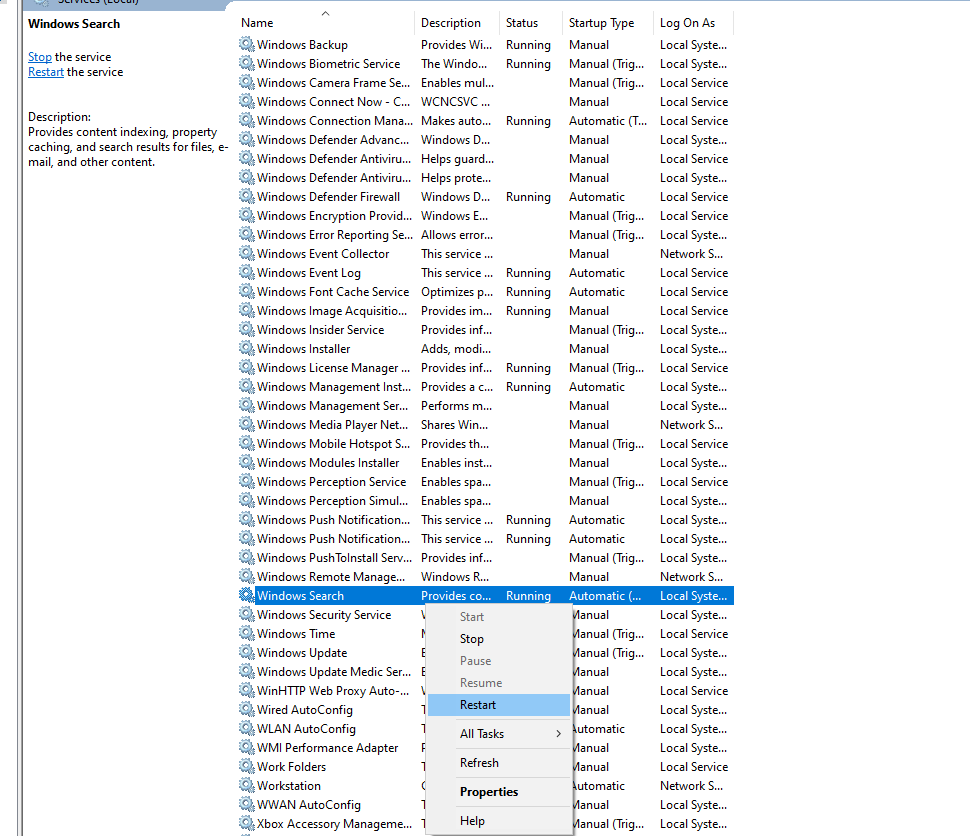Click the Restart the service link
This screenshot has height=836, width=970.
[x=46, y=72]
